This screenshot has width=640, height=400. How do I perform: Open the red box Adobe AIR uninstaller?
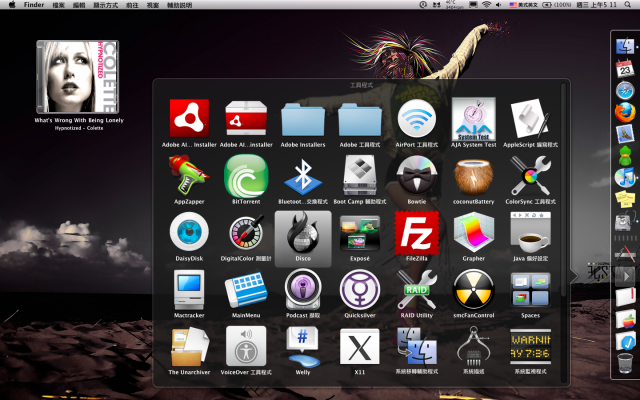pos(246,118)
